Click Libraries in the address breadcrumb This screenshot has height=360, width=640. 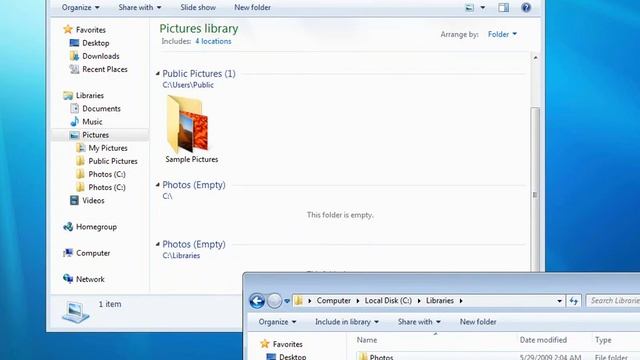coord(440,301)
